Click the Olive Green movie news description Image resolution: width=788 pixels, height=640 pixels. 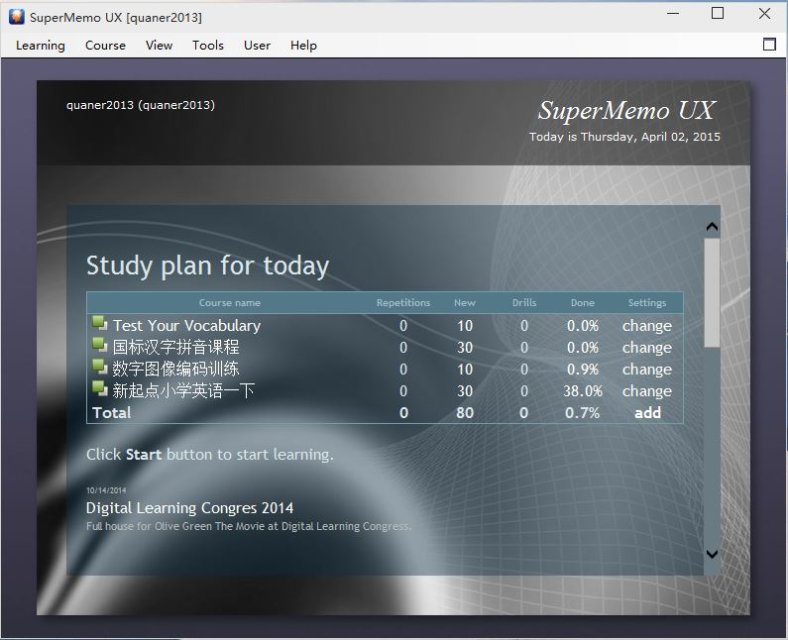click(248, 526)
